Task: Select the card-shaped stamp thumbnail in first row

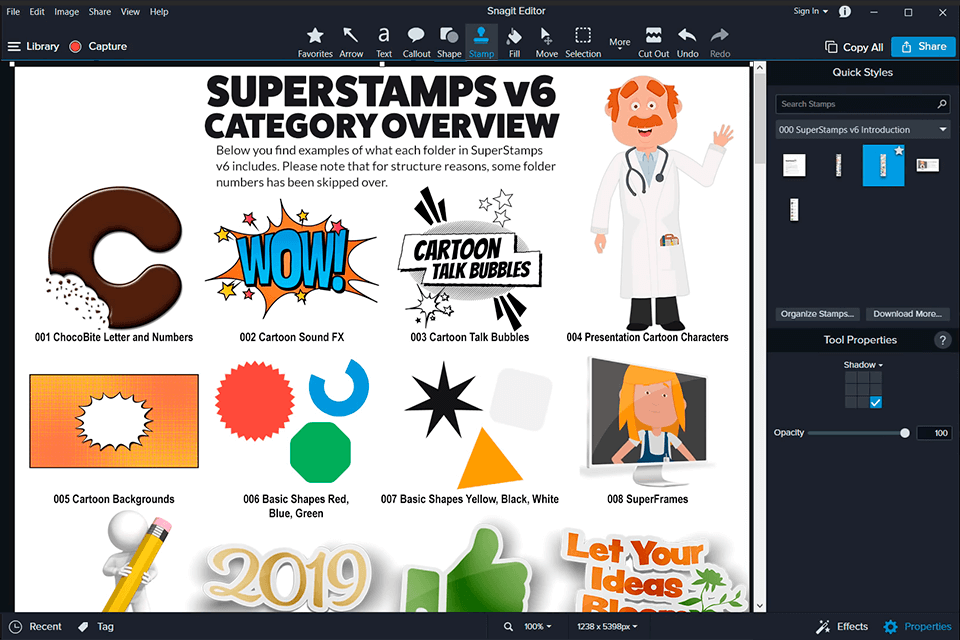Action: click(928, 165)
